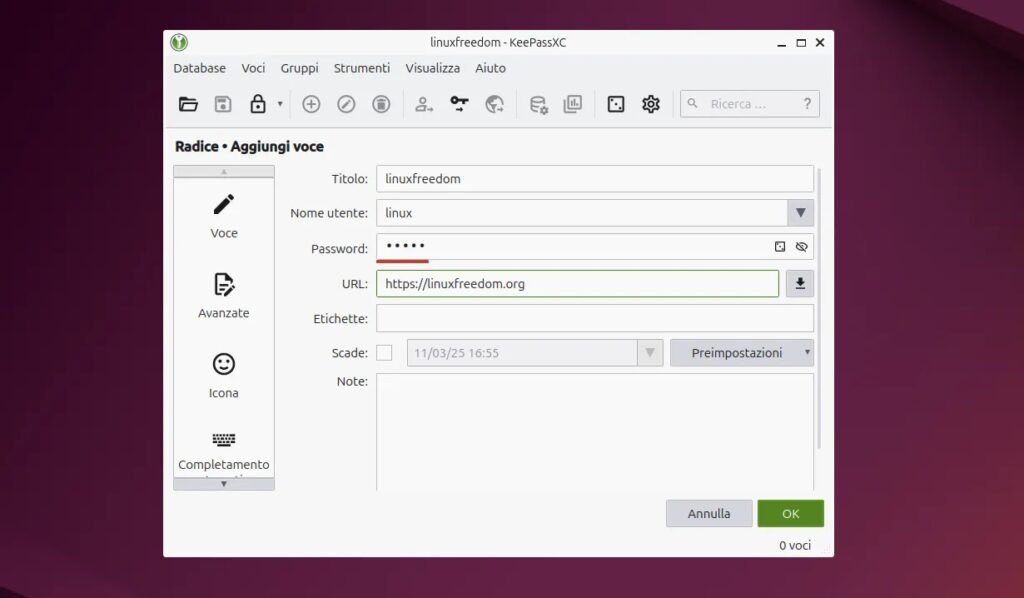Image resolution: width=1024 pixels, height=598 pixels.
Task: Click the open database folder icon
Action: point(188,104)
